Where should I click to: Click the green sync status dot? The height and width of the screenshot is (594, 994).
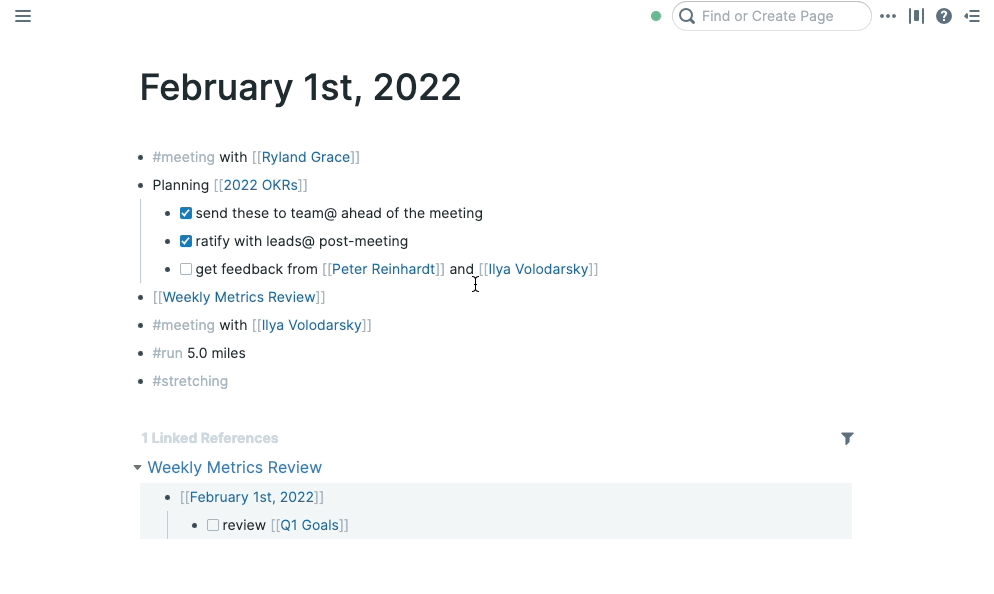pos(656,16)
